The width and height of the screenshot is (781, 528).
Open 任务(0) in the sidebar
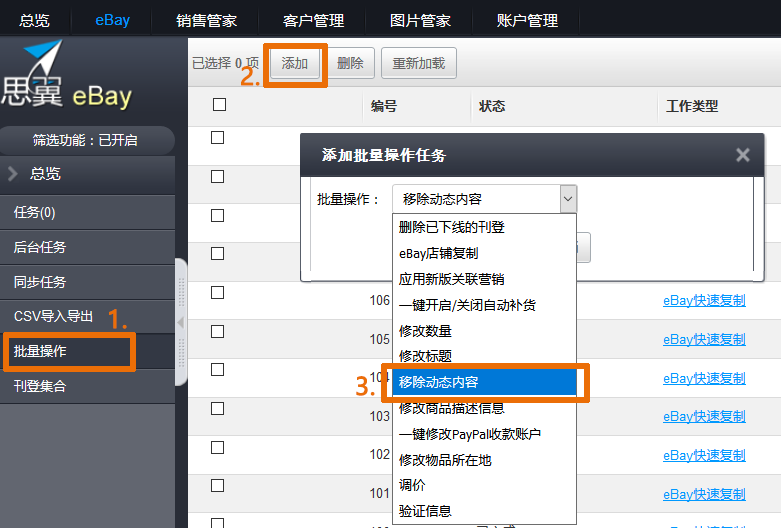[x=87, y=212]
